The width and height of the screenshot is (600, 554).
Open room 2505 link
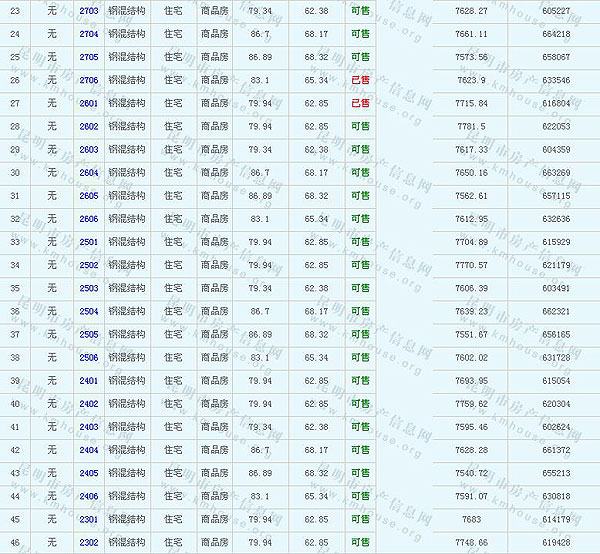[x=88, y=334]
